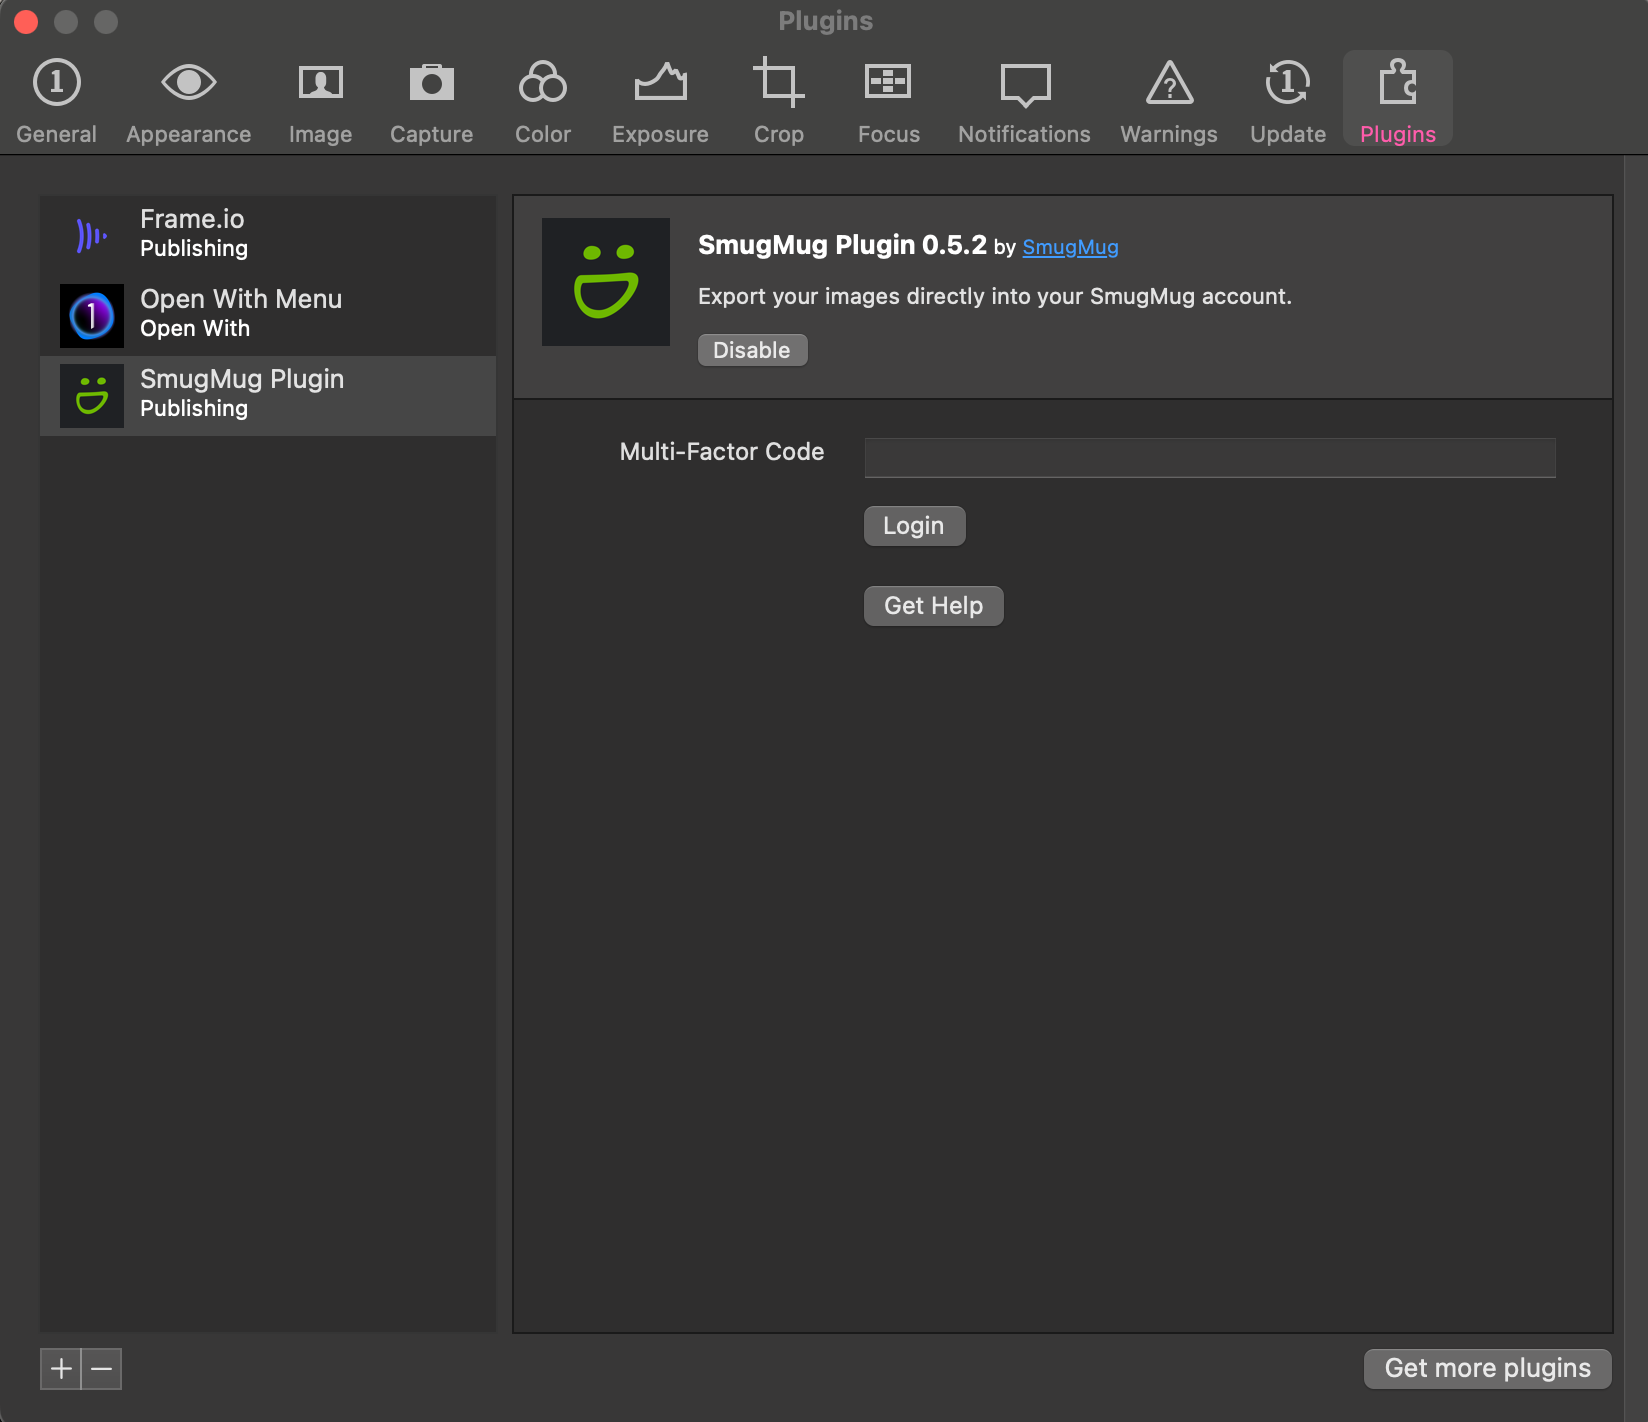
Task: Open the Notifications tab
Action: (1024, 100)
